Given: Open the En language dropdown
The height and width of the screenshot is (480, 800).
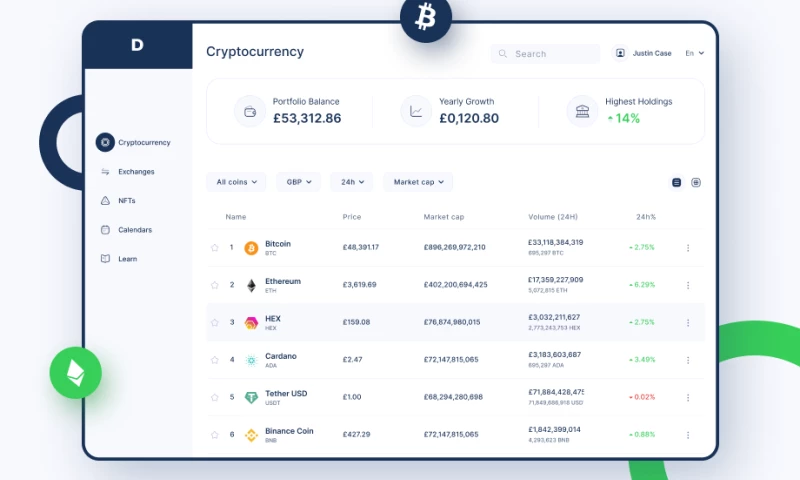Looking at the screenshot, I should click(x=694, y=53).
